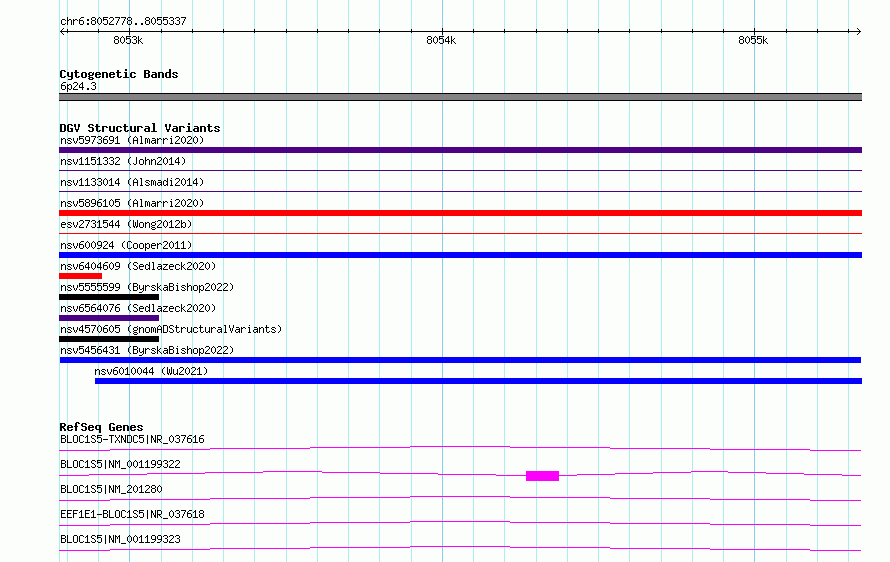Open variant nsv5555599 (ByrskaBishop2022) label

147,287
